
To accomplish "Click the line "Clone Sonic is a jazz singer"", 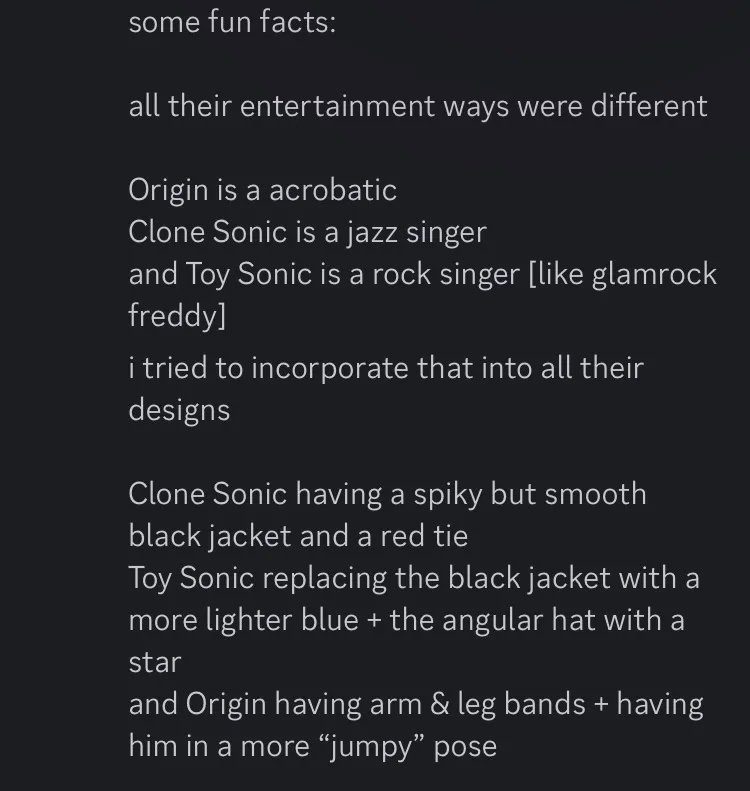I will pos(307,232).
